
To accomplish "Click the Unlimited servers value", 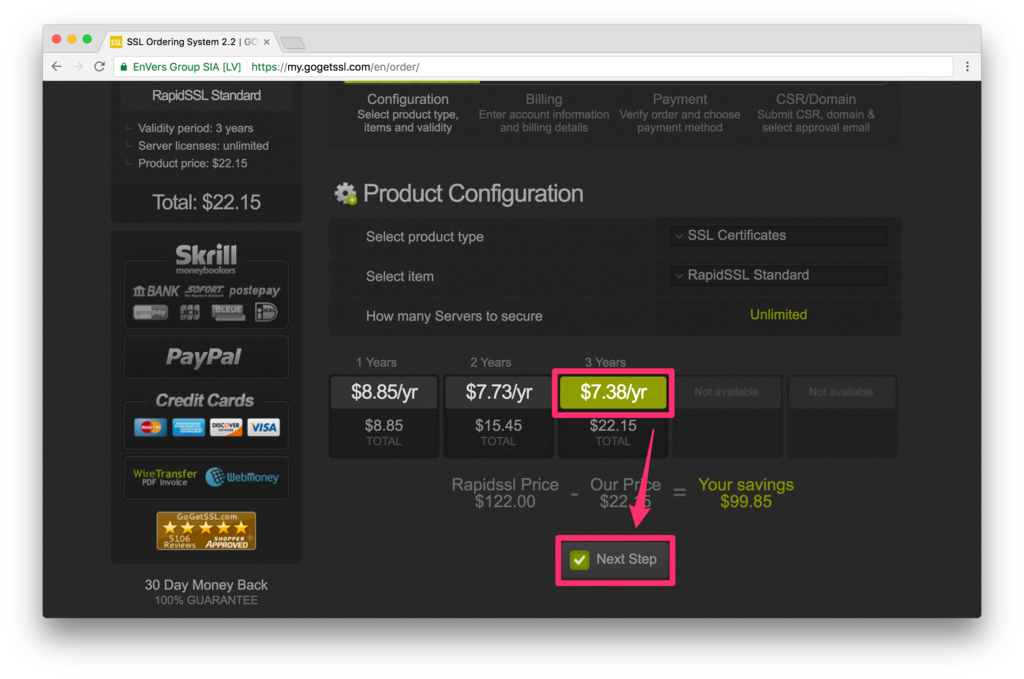I will (778, 315).
